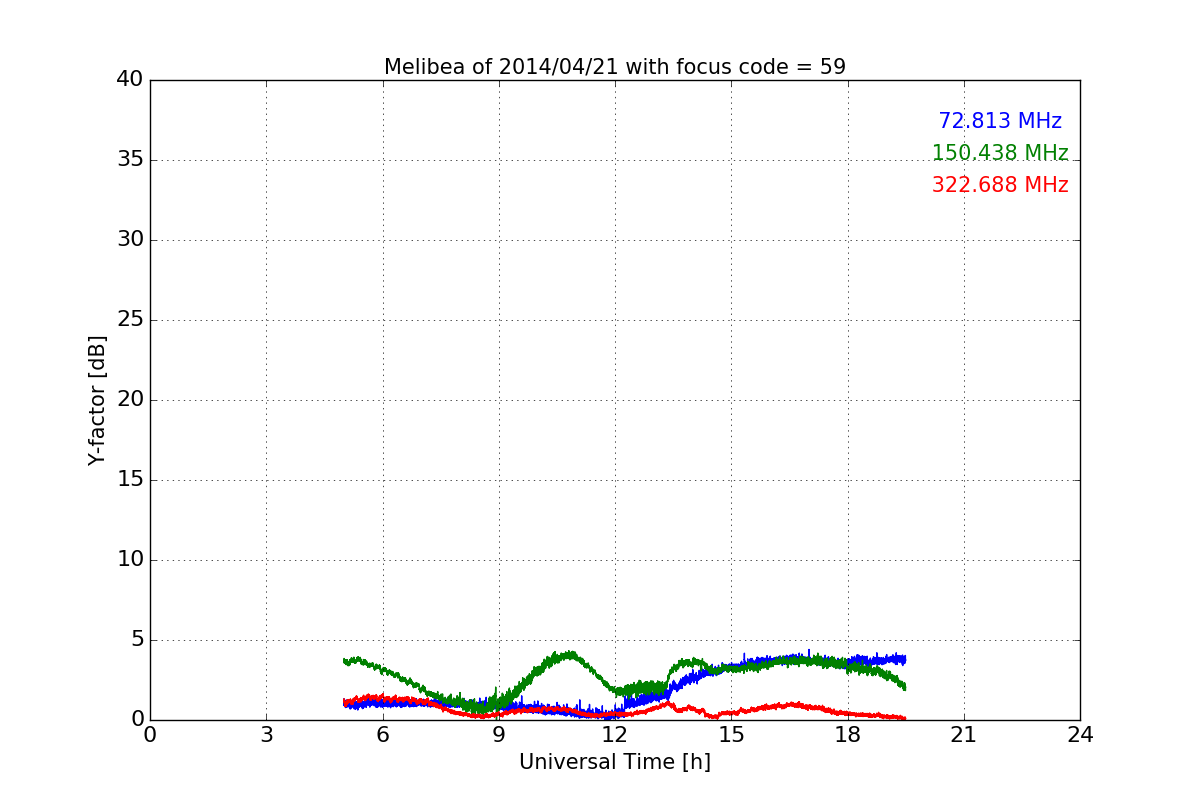Viewport: 1200px width, 800px height.
Task: Click y-axis tick value 25
Action: [130, 320]
